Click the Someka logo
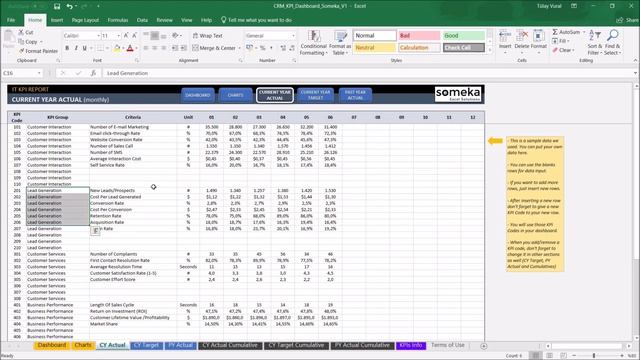The width and height of the screenshot is (640, 360). tap(458, 94)
